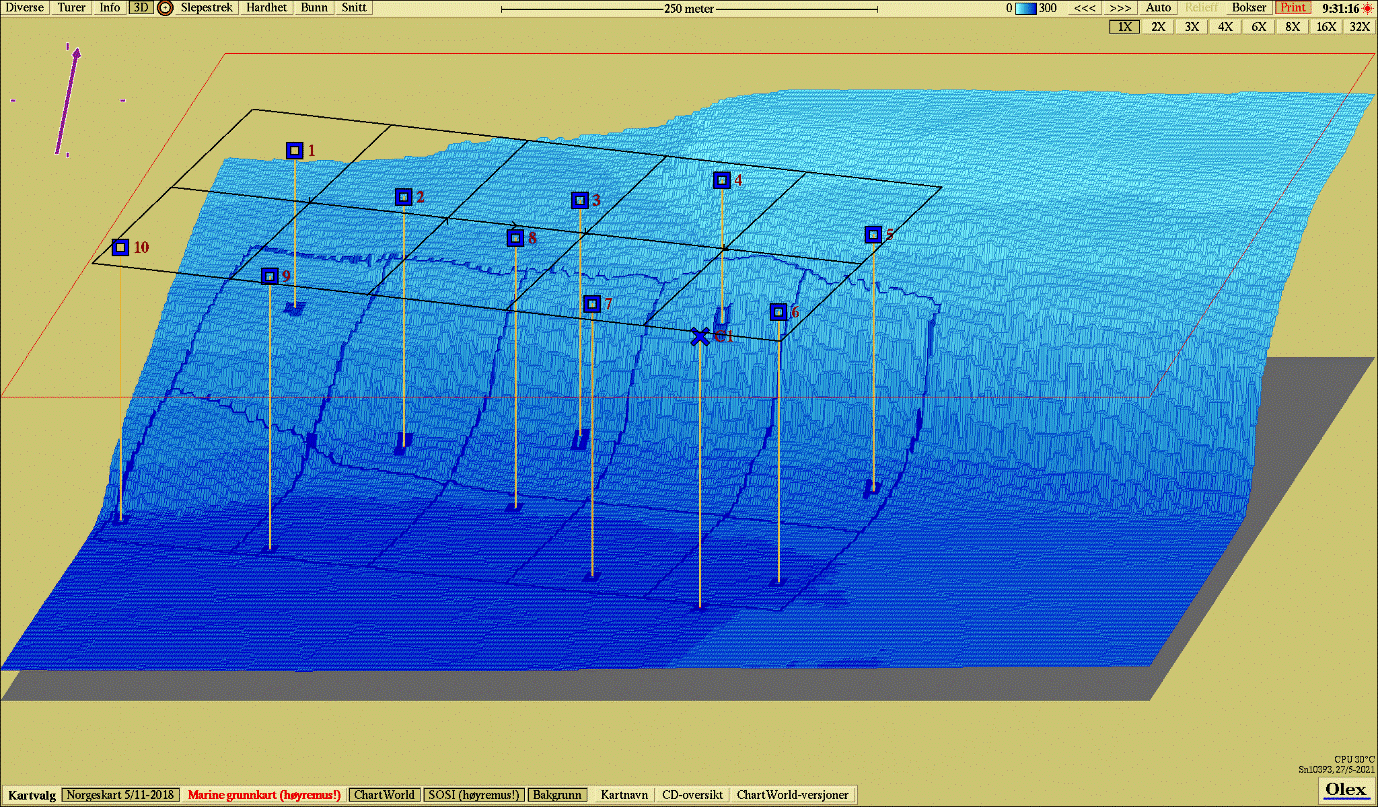Select waypoint marker number 7
The width and height of the screenshot is (1378, 807).
pos(592,303)
